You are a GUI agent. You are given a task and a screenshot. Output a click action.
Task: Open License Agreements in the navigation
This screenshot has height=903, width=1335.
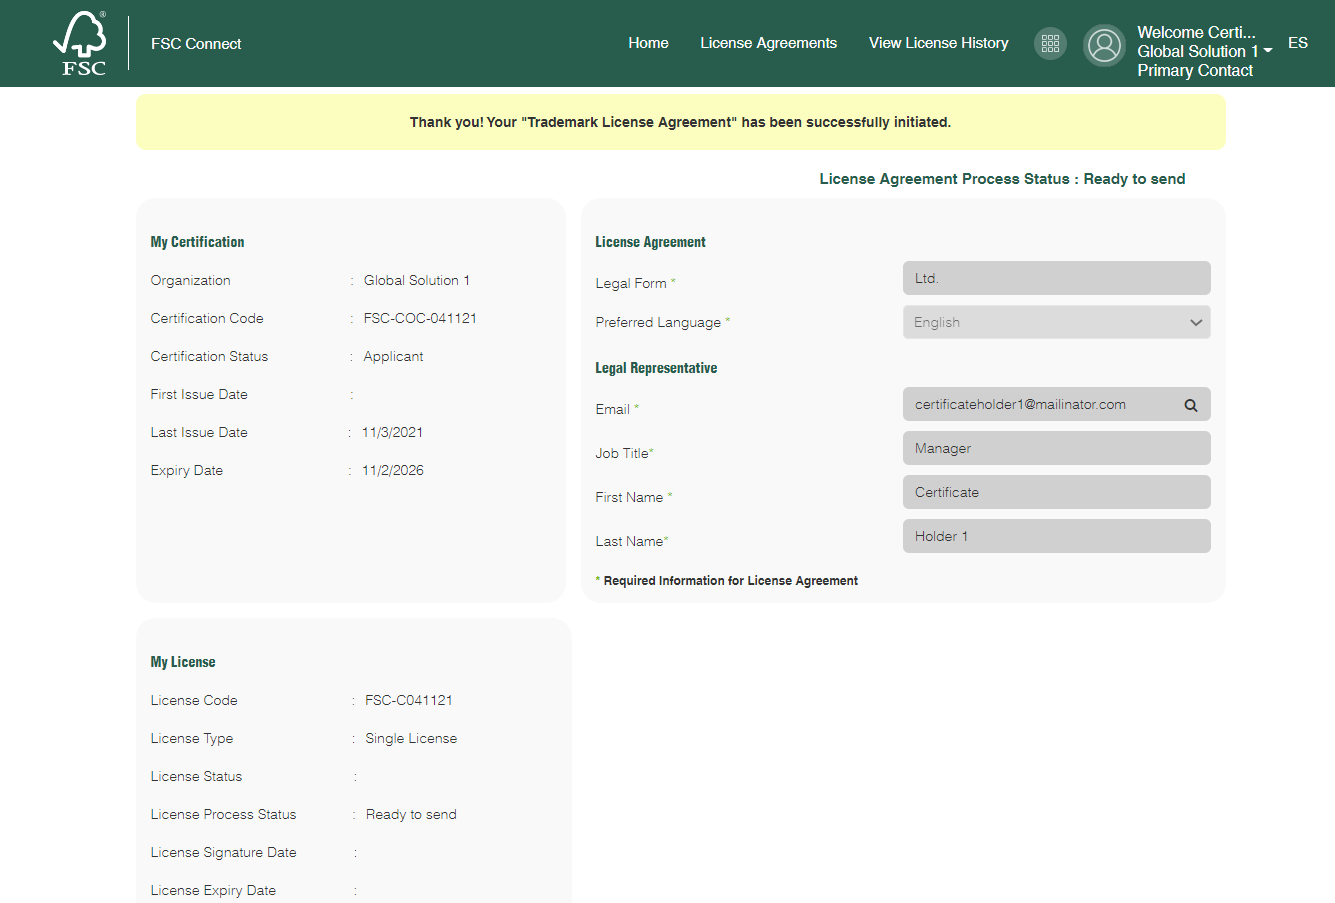click(x=768, y=43)
